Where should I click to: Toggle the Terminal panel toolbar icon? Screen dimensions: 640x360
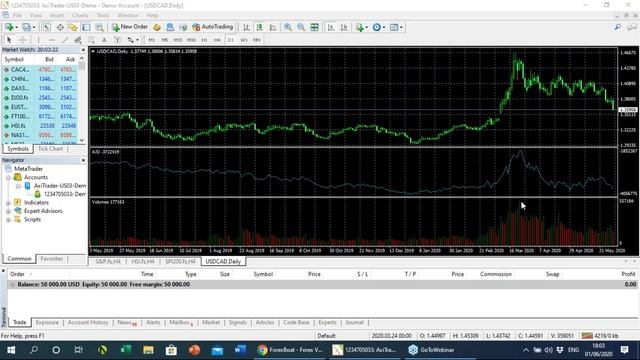coord(86,27)
